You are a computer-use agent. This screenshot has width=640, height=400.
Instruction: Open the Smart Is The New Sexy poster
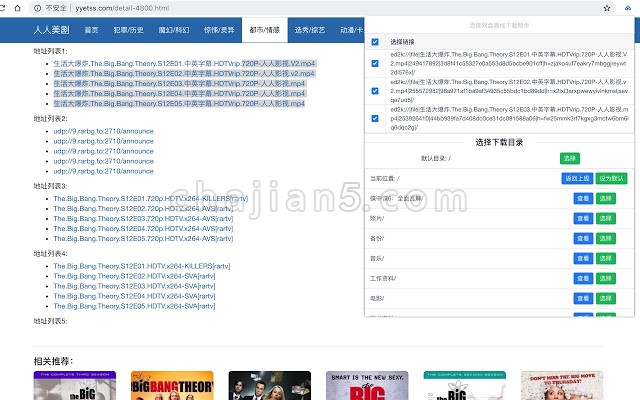pos(367,385)
